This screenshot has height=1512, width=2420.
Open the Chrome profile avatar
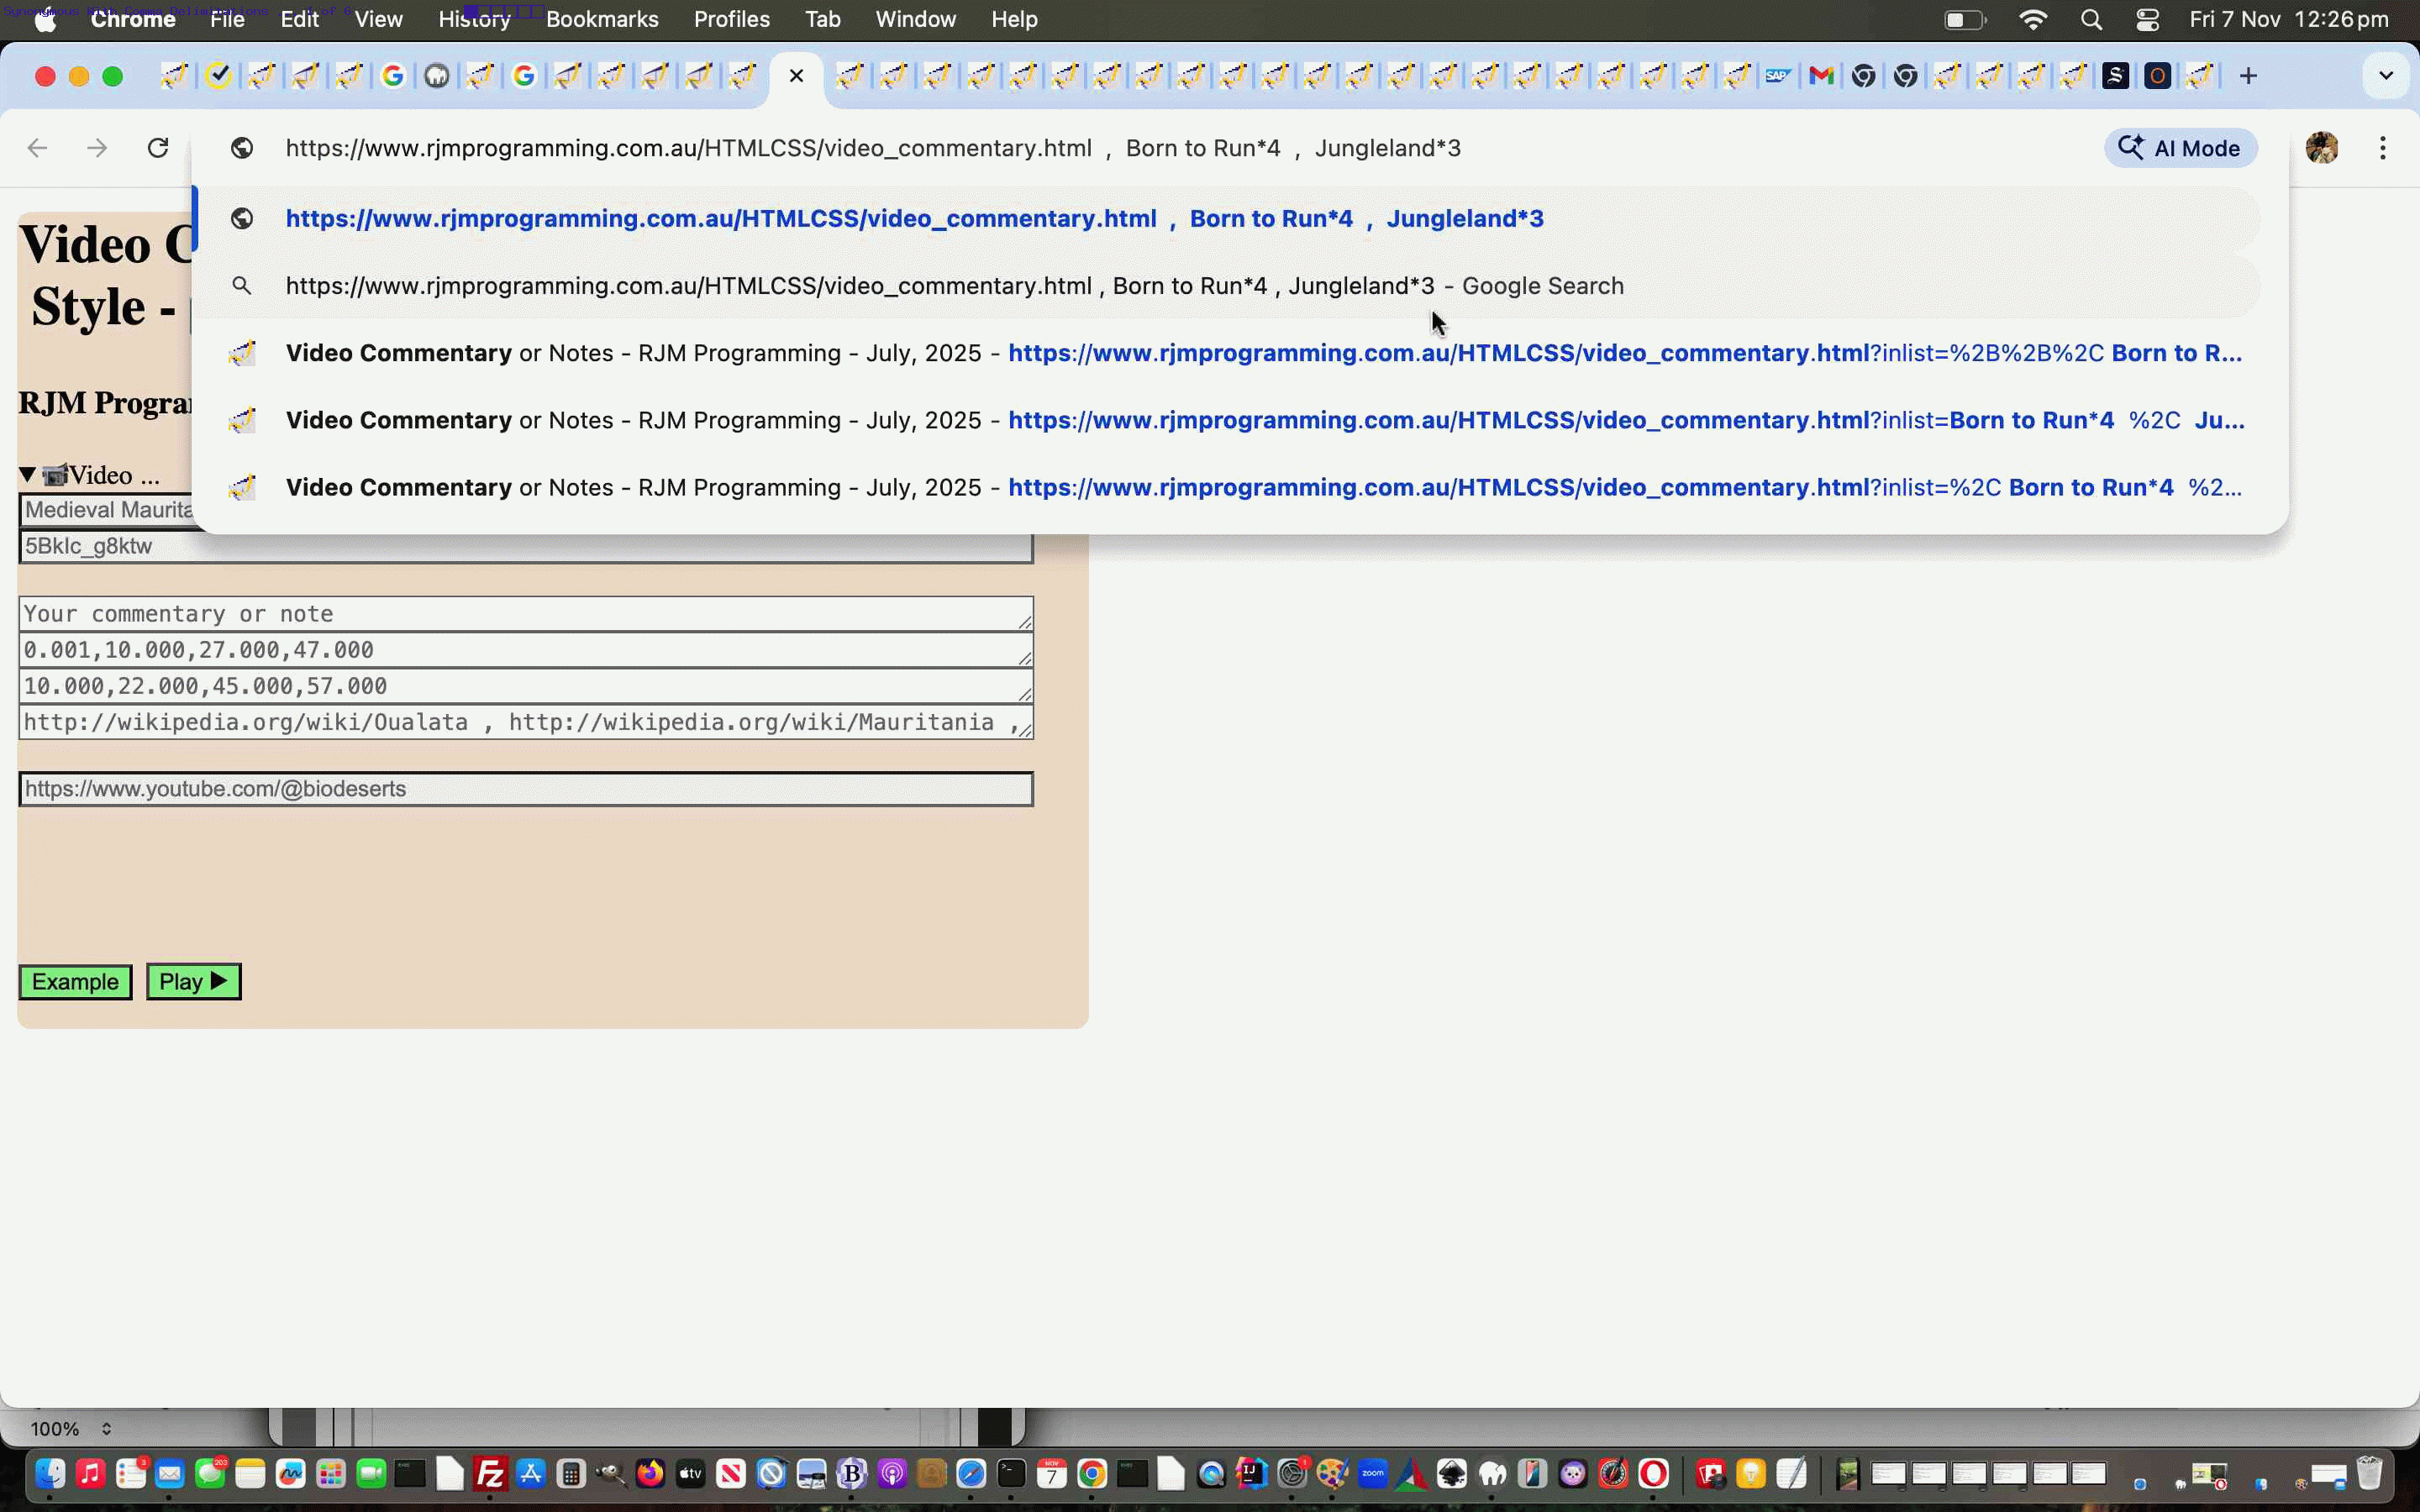tap(2322, 147)
